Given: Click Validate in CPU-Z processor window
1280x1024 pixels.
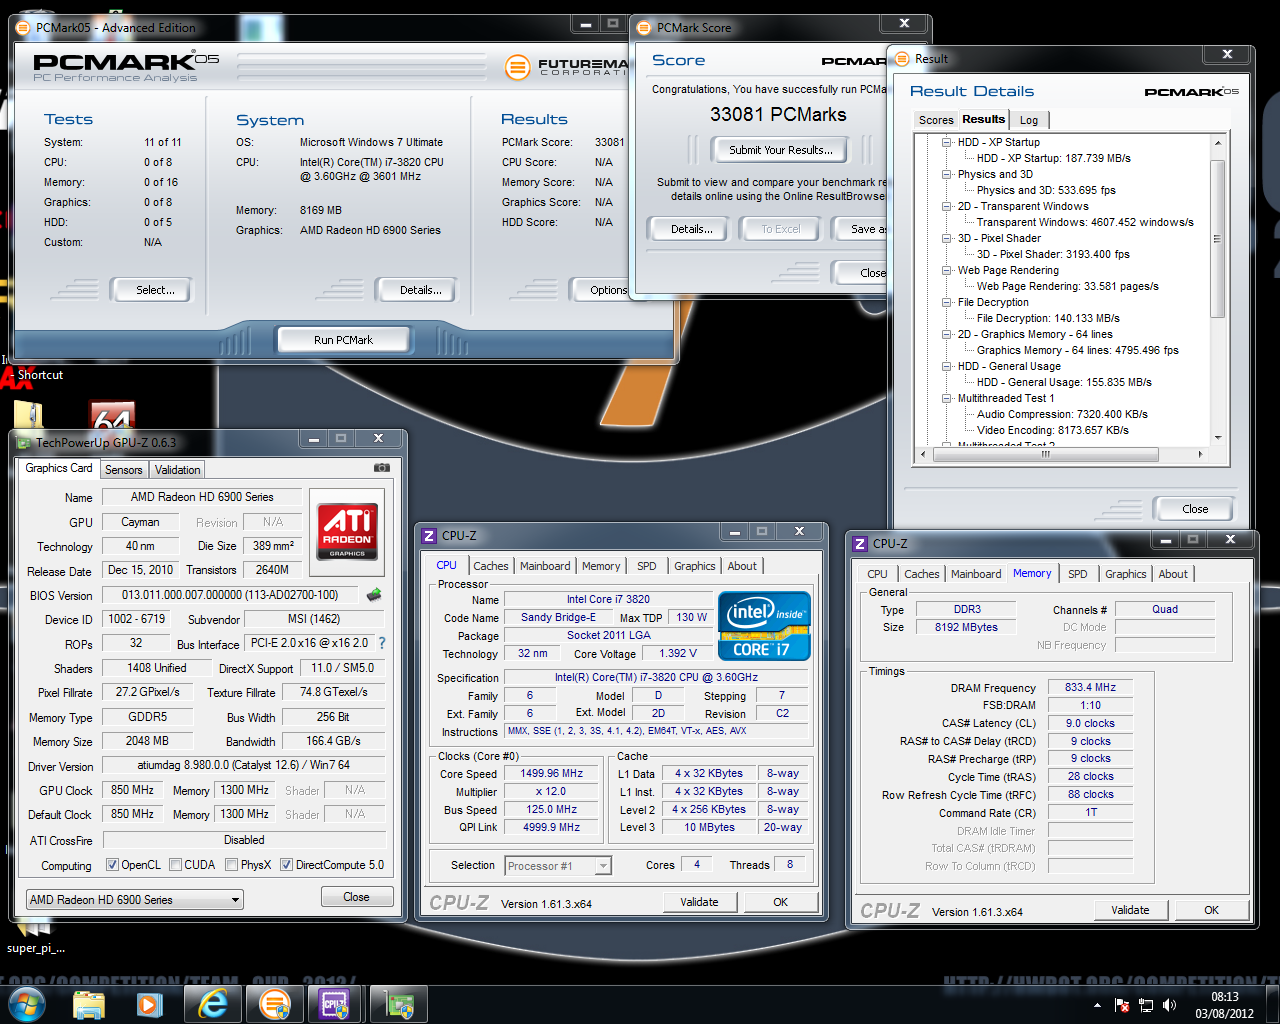Looking at the screenshot, I should pos(699,902).
